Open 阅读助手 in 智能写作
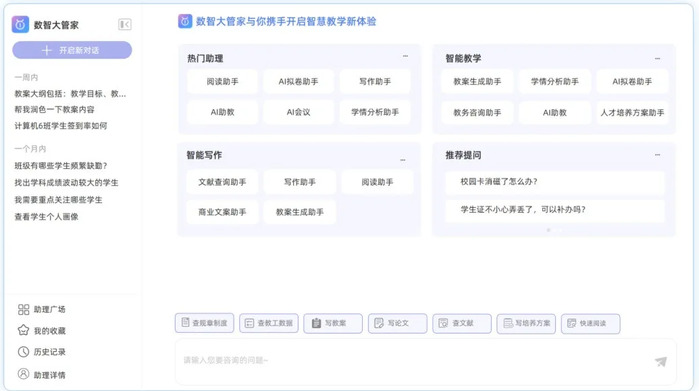This screenshot has height=391, width=699. click(x=377, y=182)
